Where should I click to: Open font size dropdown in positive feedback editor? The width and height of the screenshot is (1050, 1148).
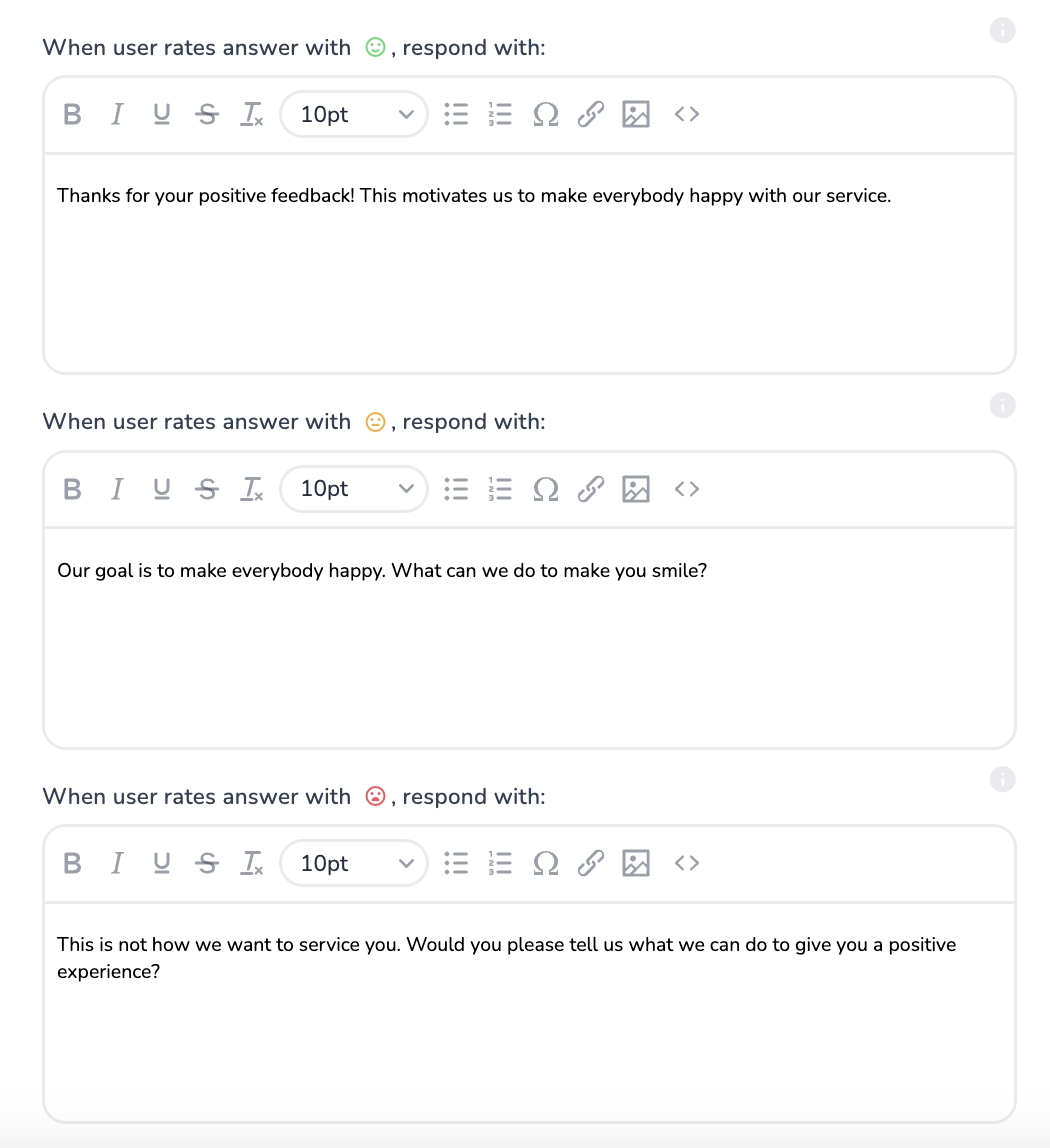pyautogui.click(x=354, y=115)
